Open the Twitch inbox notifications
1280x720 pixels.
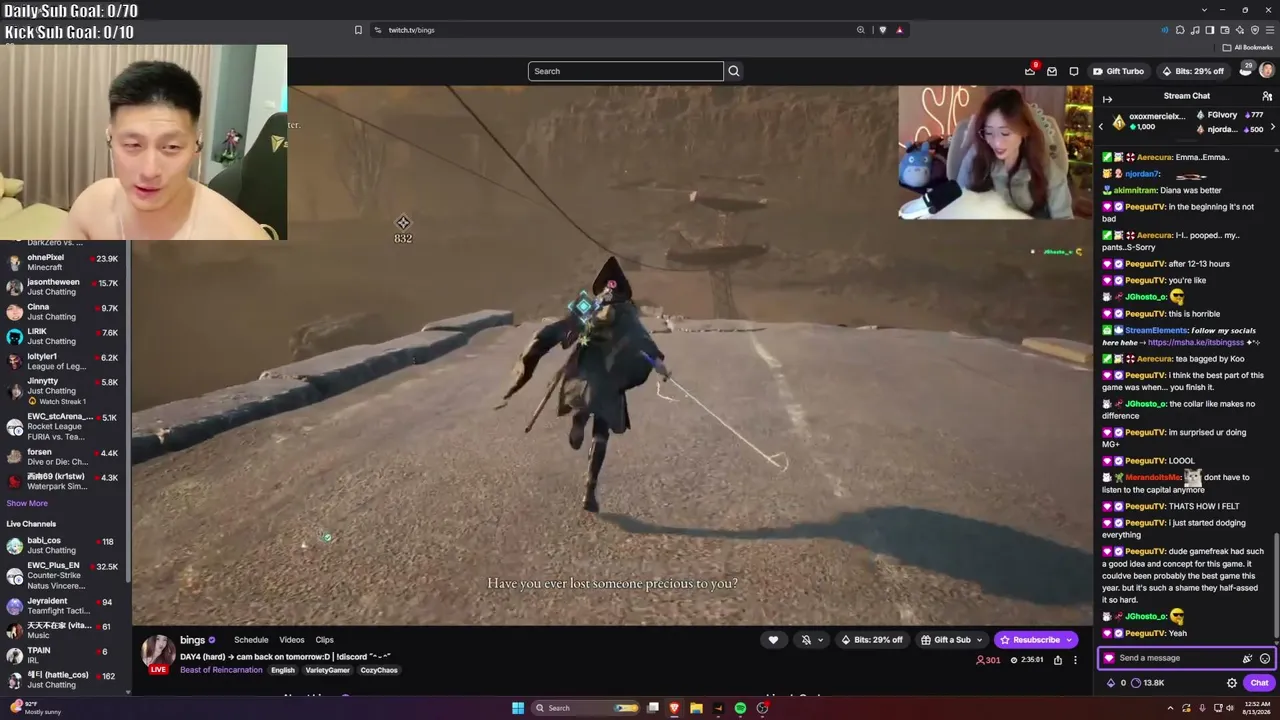coord(1052,71)
